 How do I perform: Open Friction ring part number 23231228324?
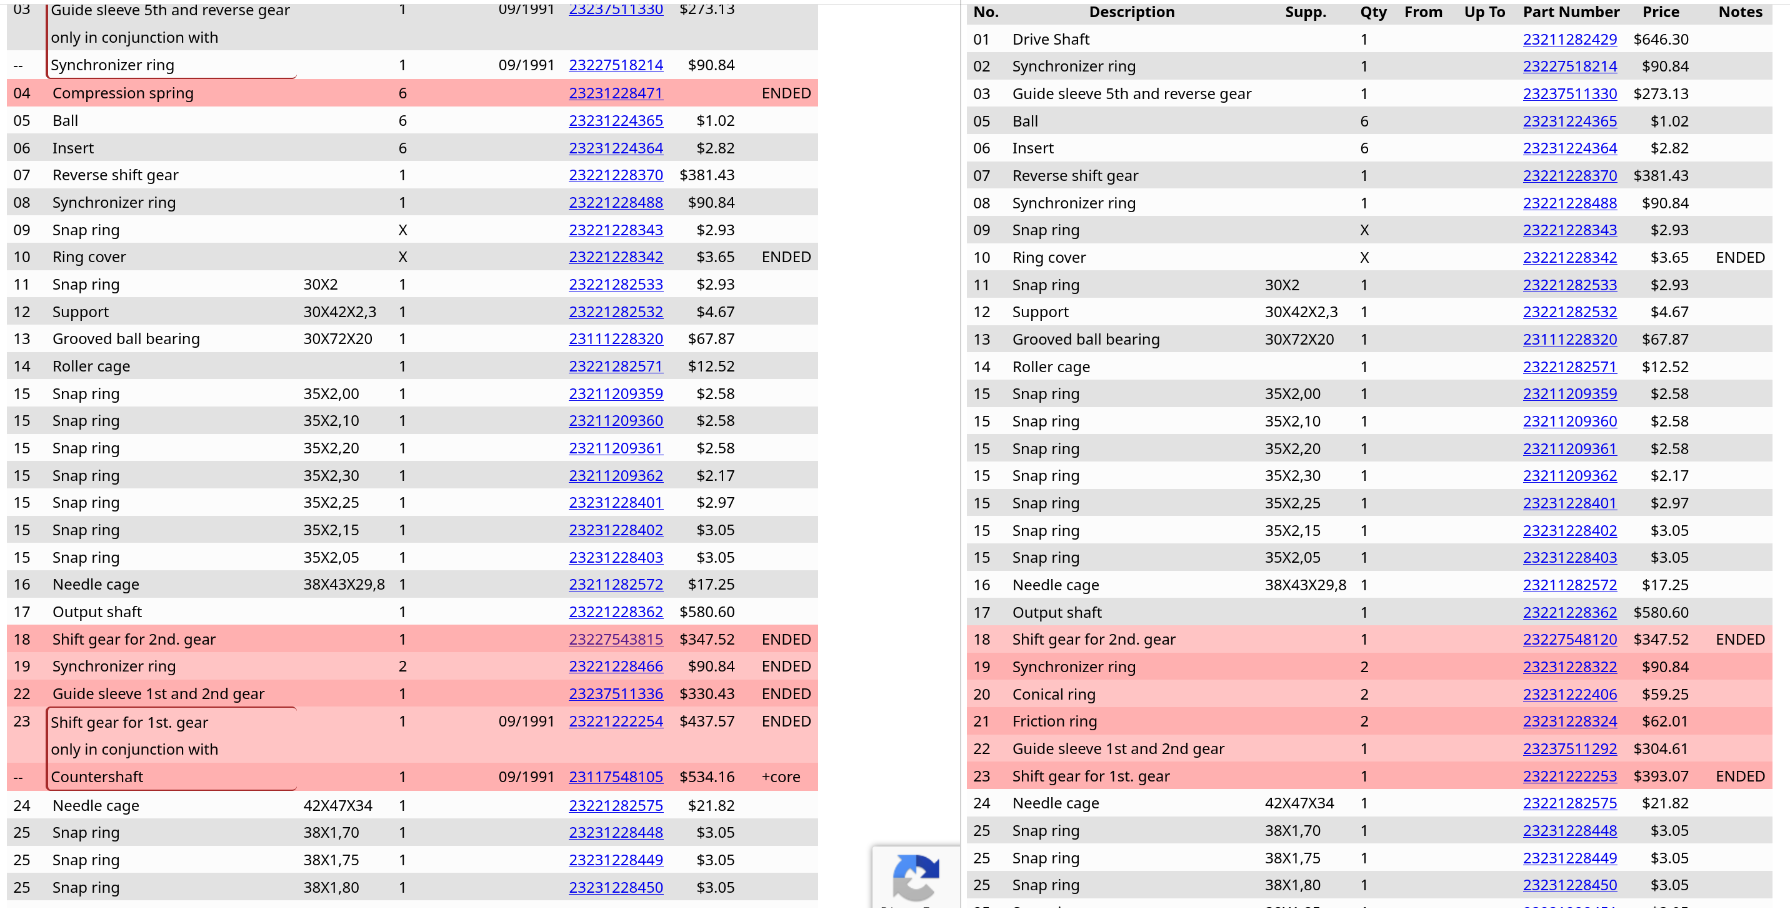click(1569, 721)
